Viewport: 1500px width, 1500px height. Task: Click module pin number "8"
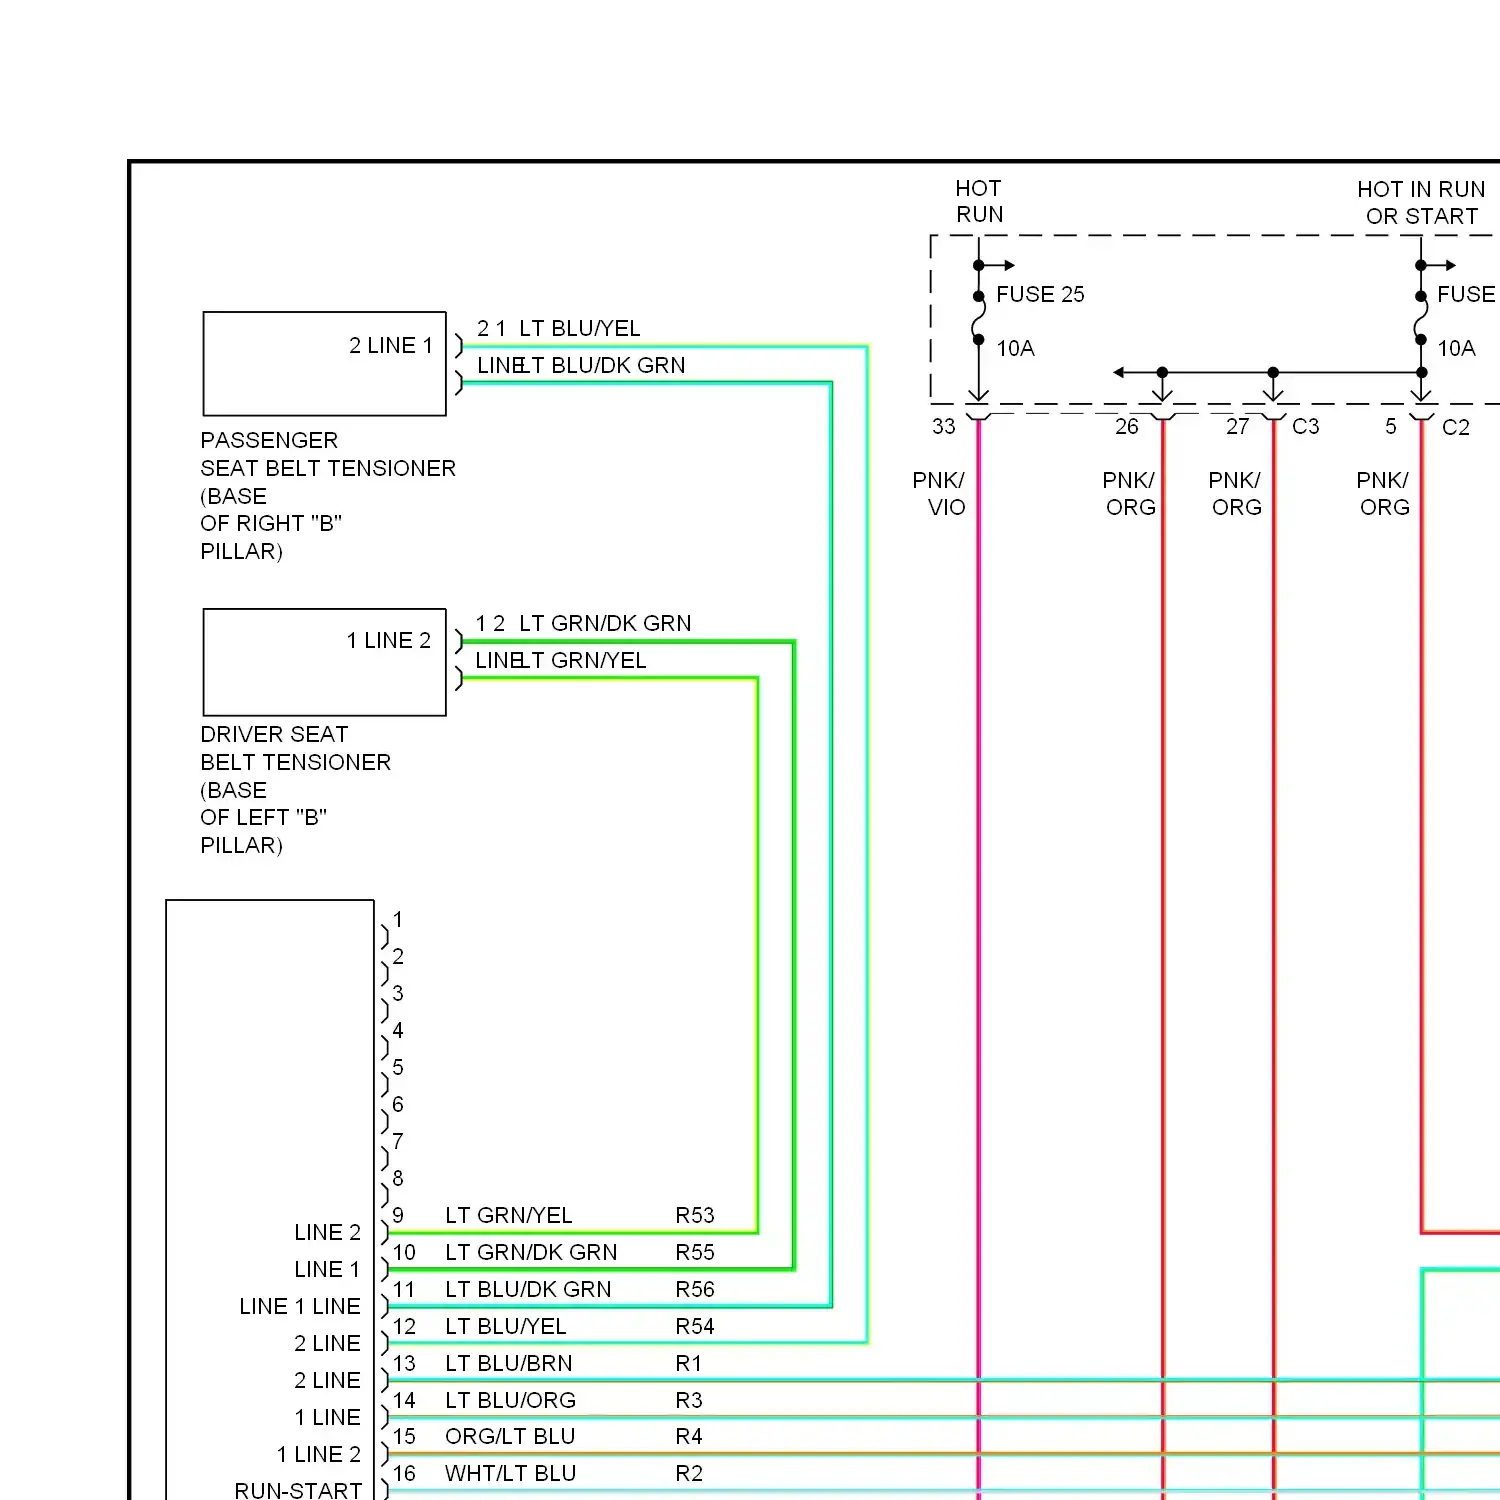[398, 1178]
